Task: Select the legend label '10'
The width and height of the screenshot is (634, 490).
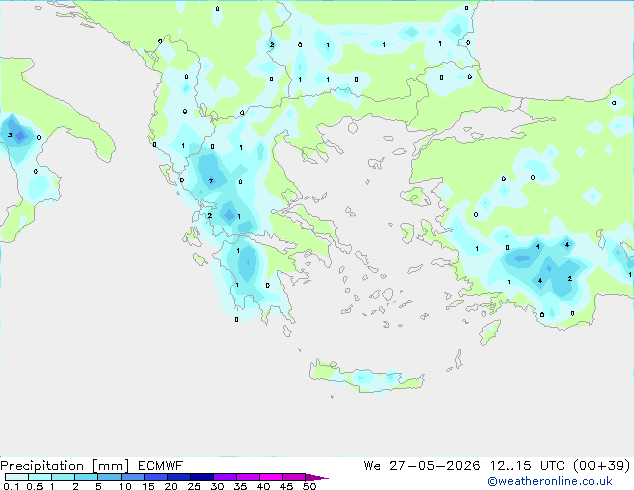Action: point(125,486)
